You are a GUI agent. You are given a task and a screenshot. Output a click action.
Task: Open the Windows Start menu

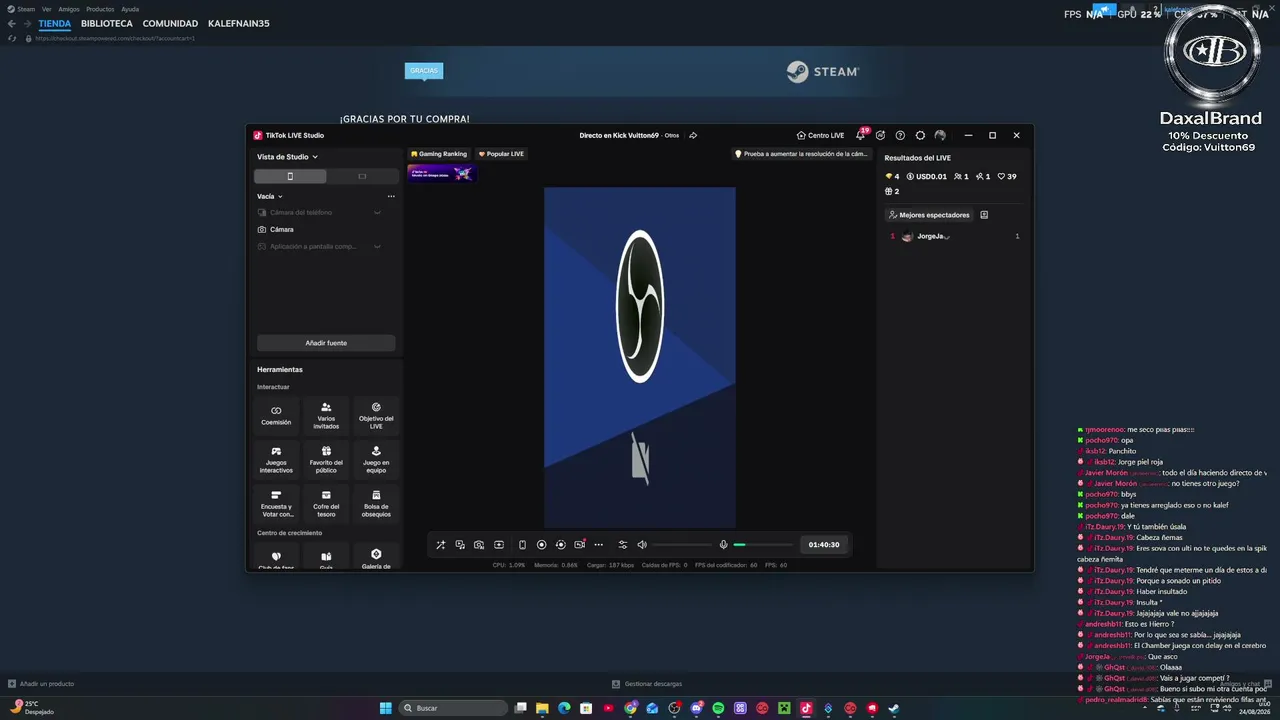tap(386, 708)
